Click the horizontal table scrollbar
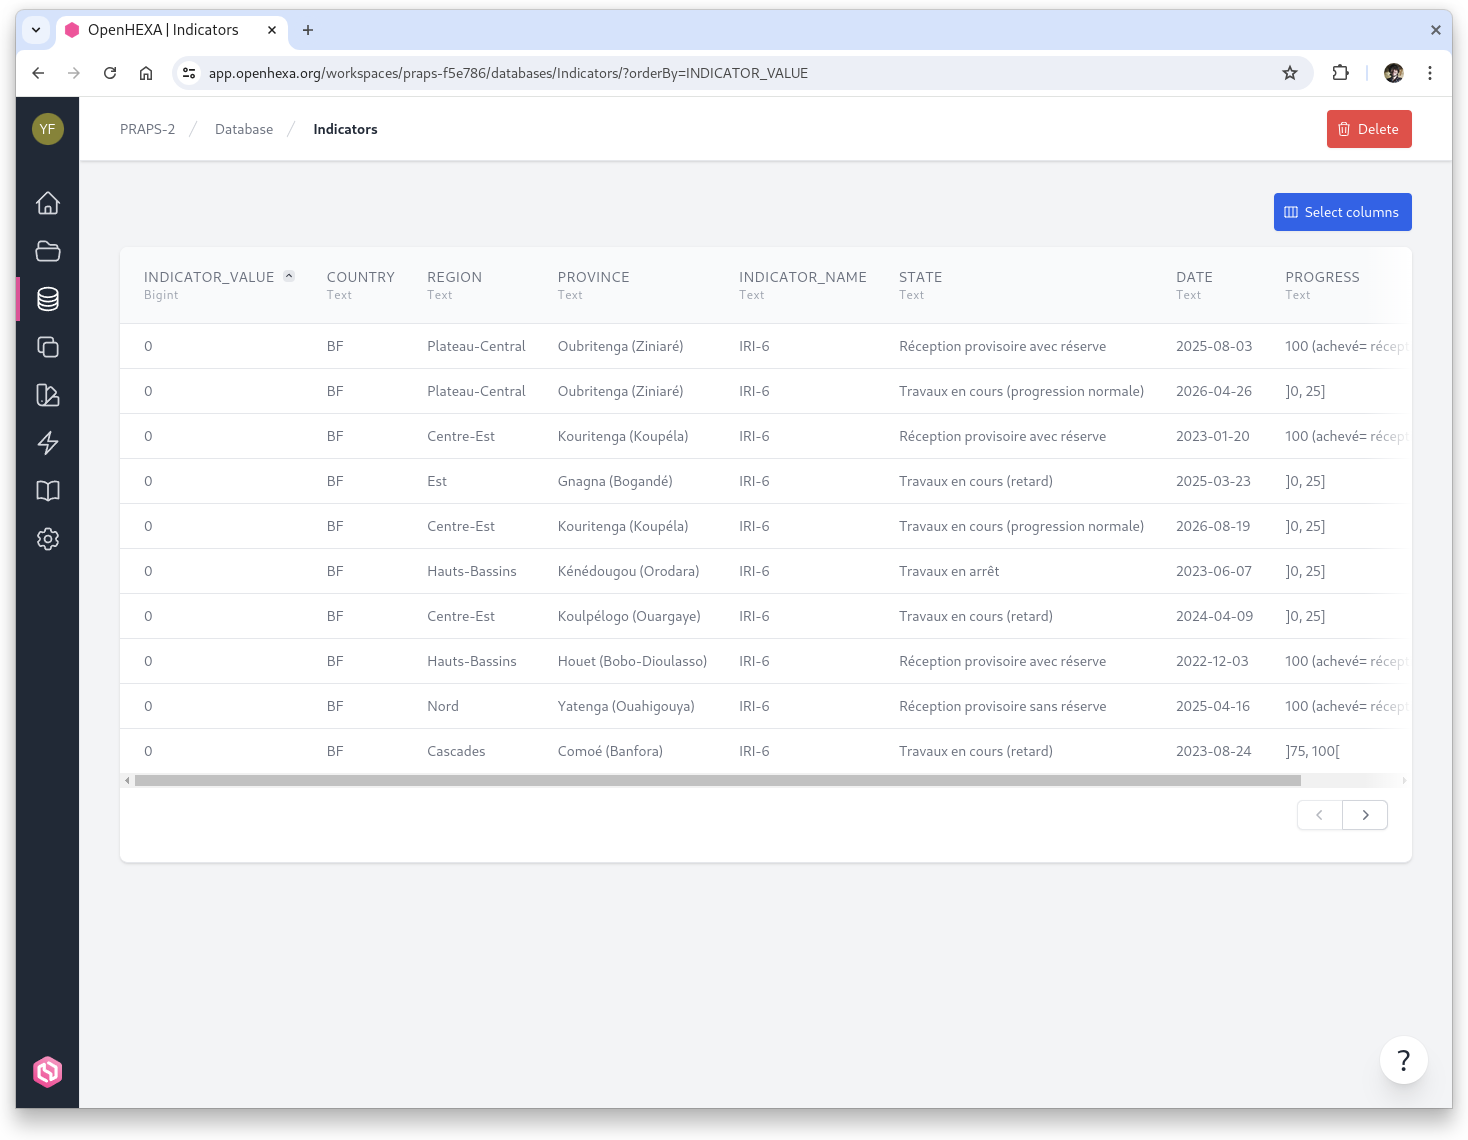Image resolution: width=1468 pixels, height=1140 pixels. pos(717,780)
